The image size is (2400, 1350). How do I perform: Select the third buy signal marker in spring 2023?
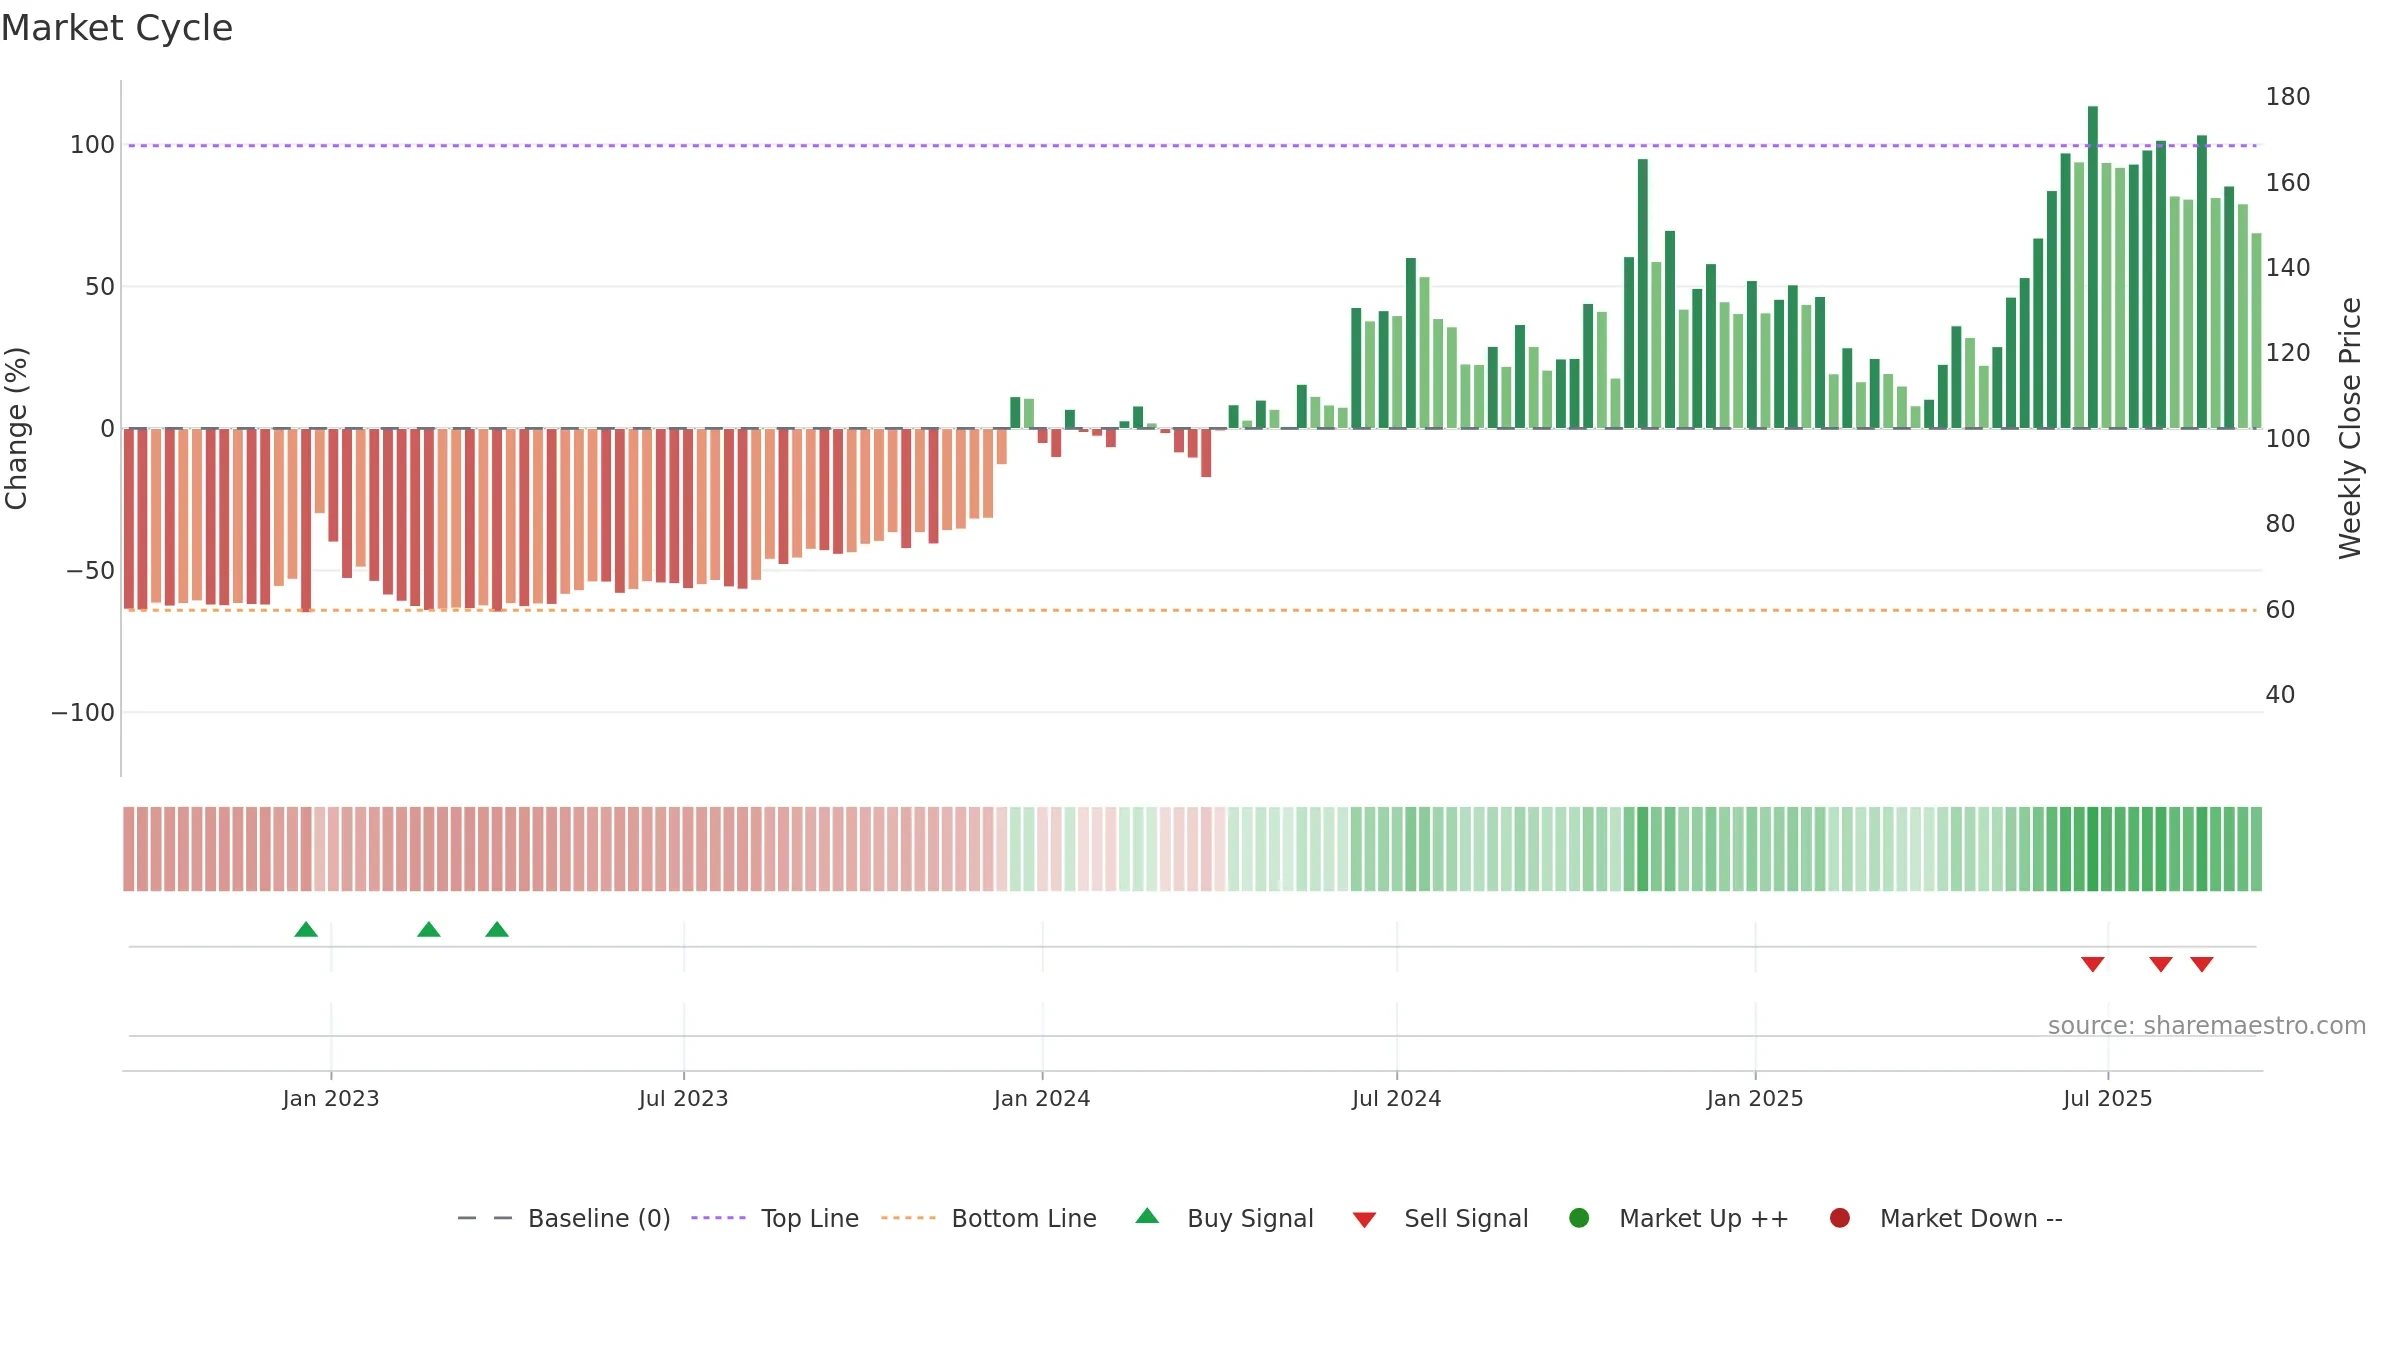click(497, 930)
